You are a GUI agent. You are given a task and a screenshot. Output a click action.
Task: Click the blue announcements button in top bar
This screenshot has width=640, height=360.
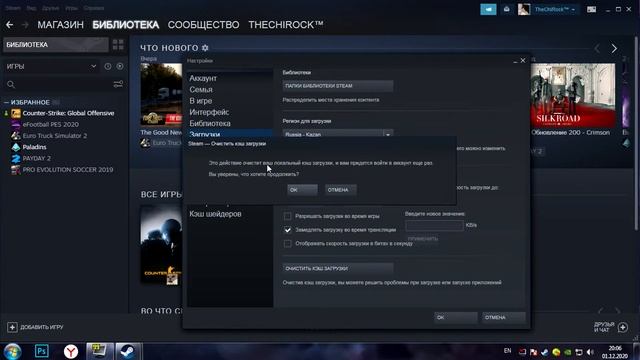click(x=488, y=9)
